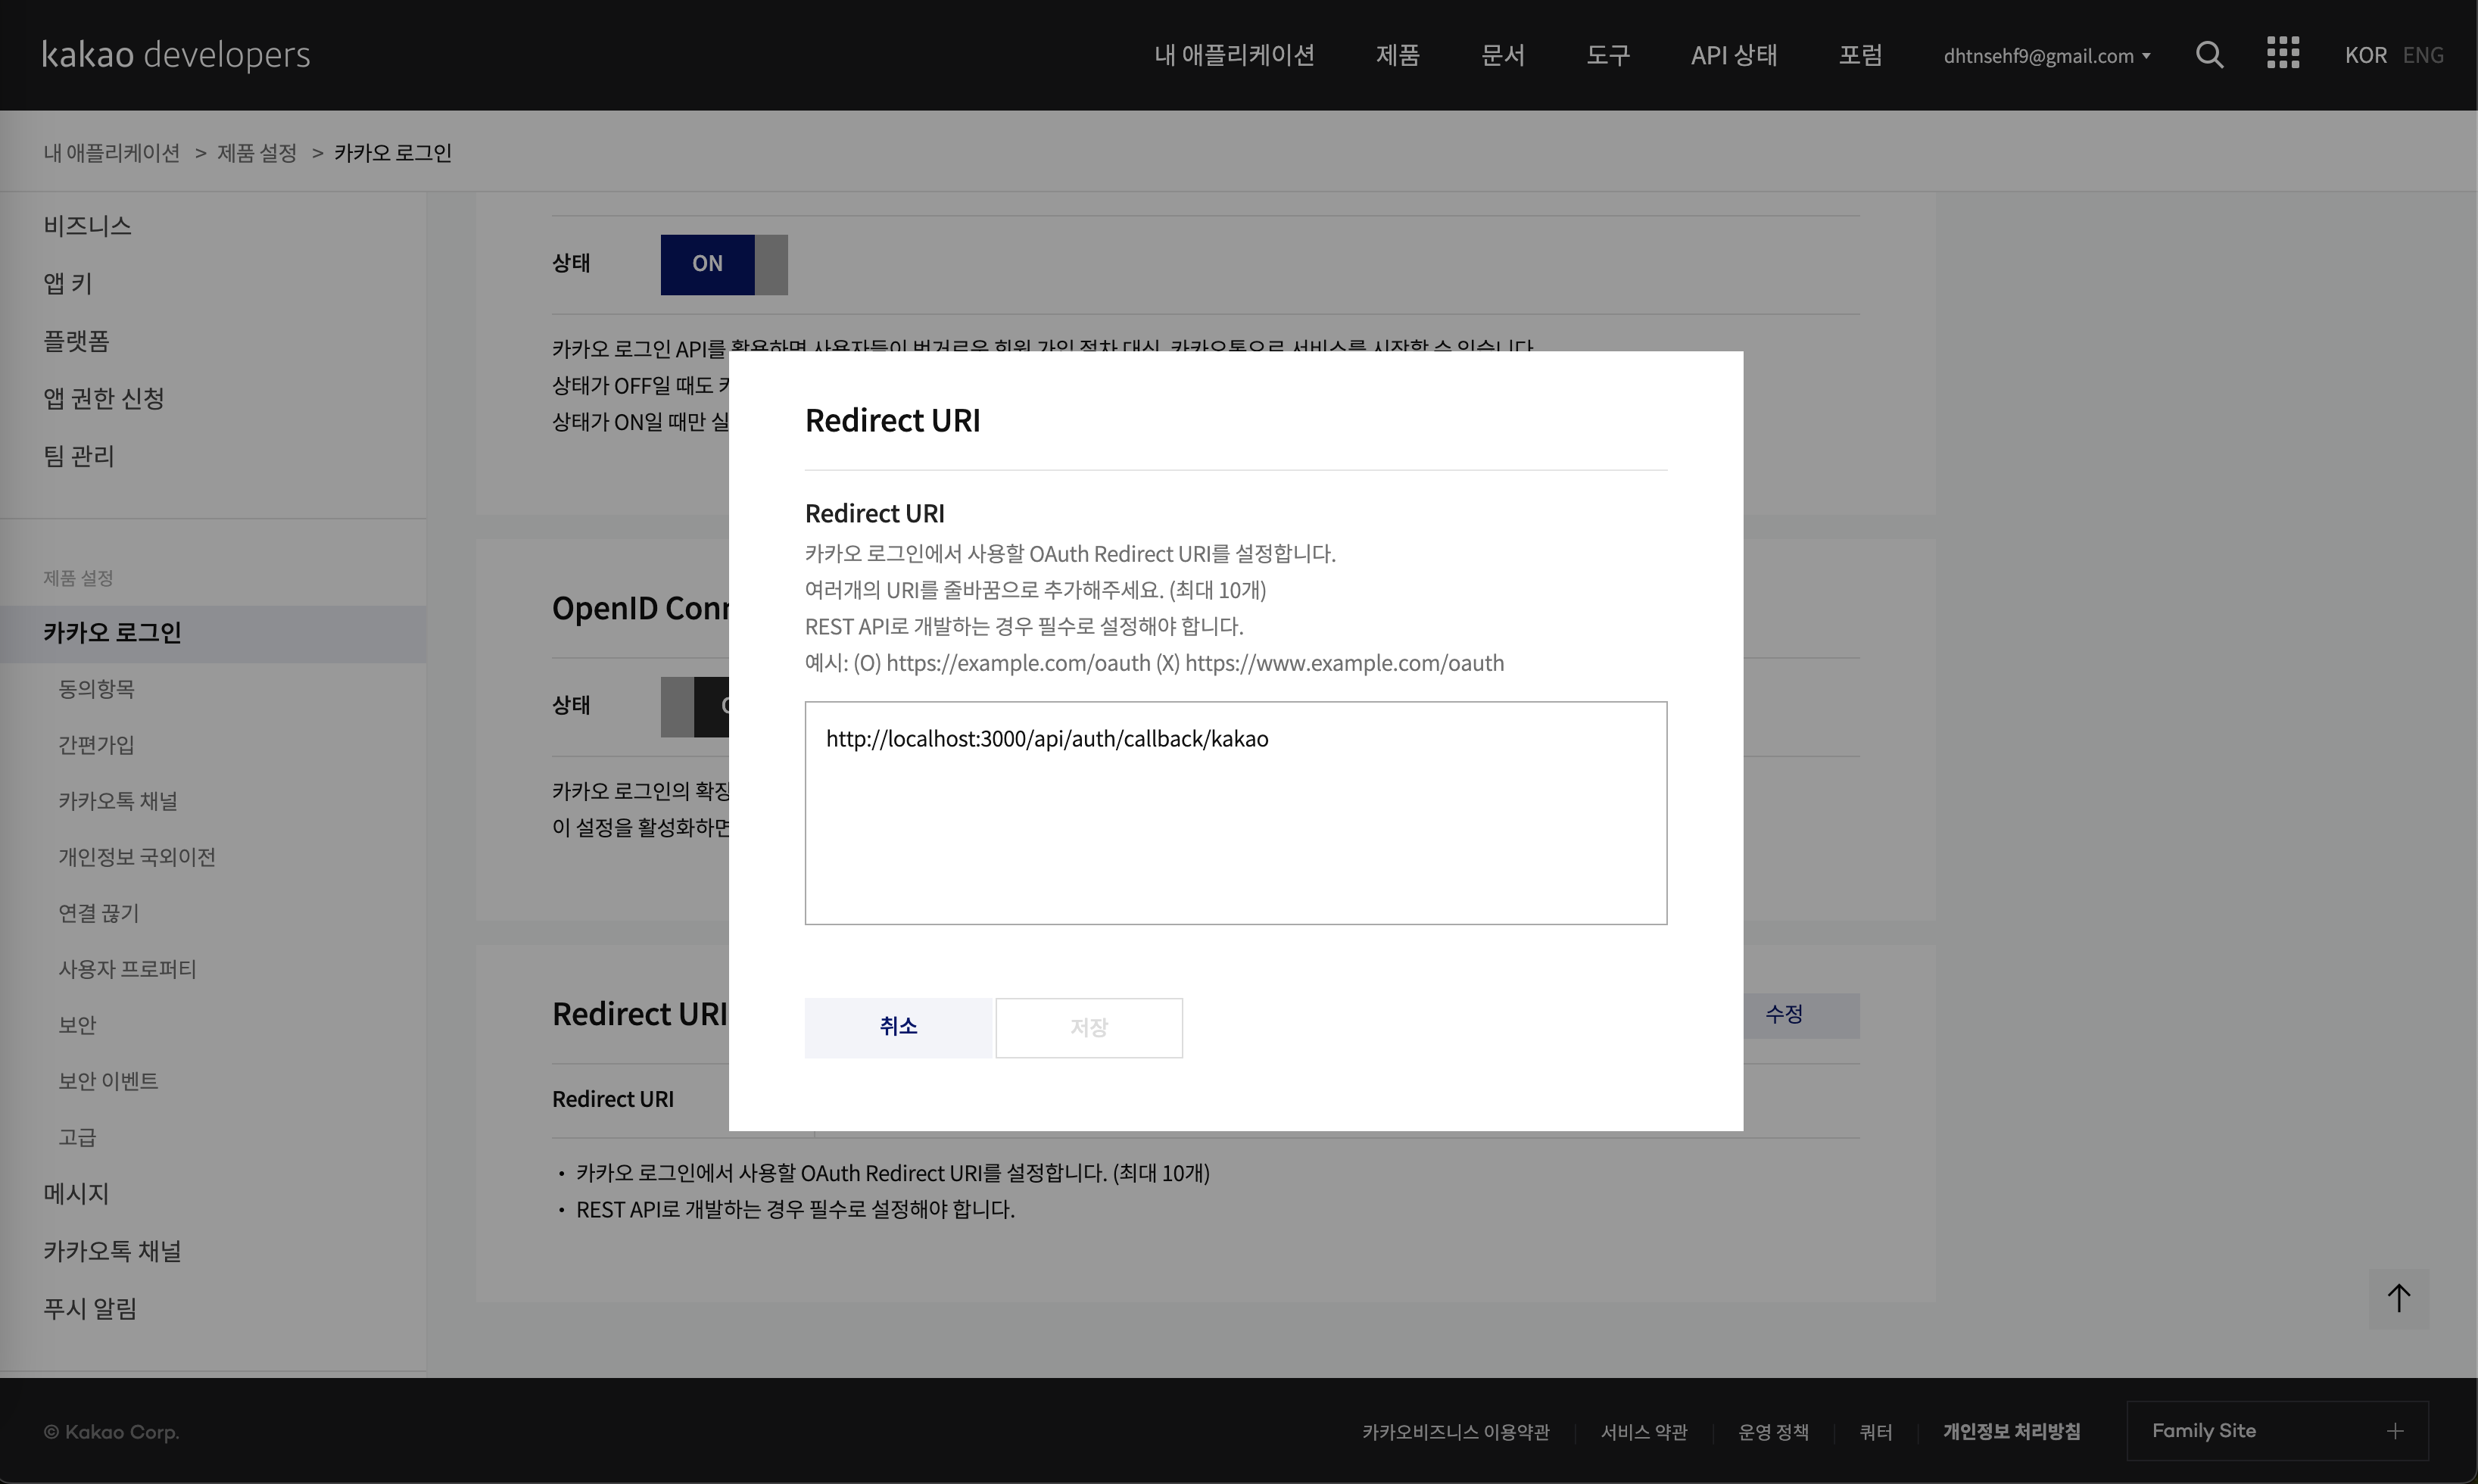Screen dimensions: 2478x1484
Task: Open the 포럼 menu item
Action: tap(1860, 55)
